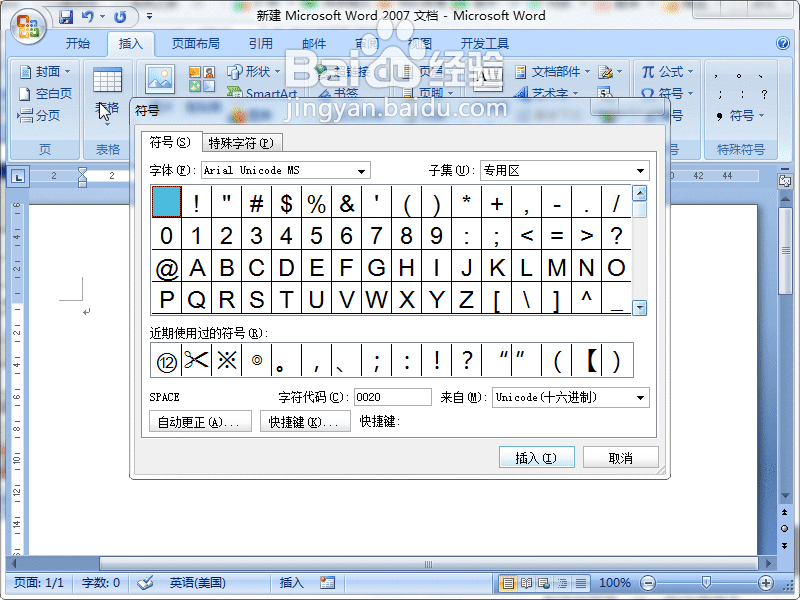Screen dimensions: 800x600
Task: Undo the last action
Action: 88,17
